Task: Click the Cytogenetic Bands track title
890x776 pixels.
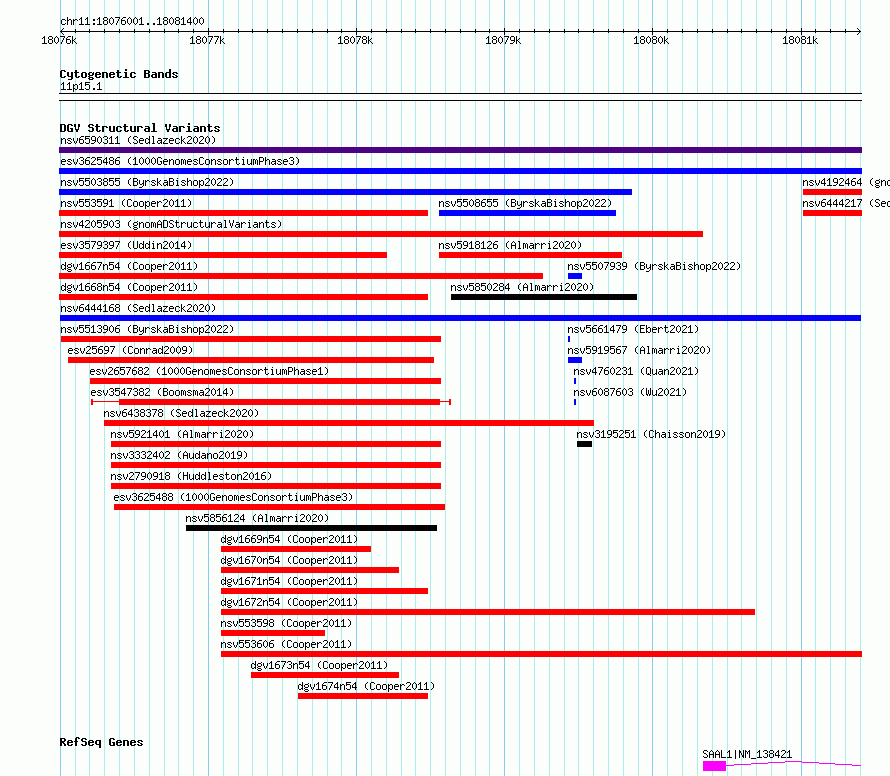Action: click(119, 74)
